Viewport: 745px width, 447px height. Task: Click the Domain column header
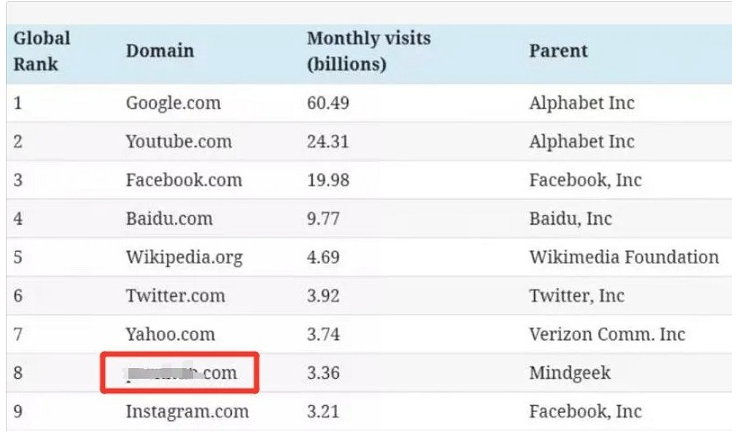click(x=160, y=51)
